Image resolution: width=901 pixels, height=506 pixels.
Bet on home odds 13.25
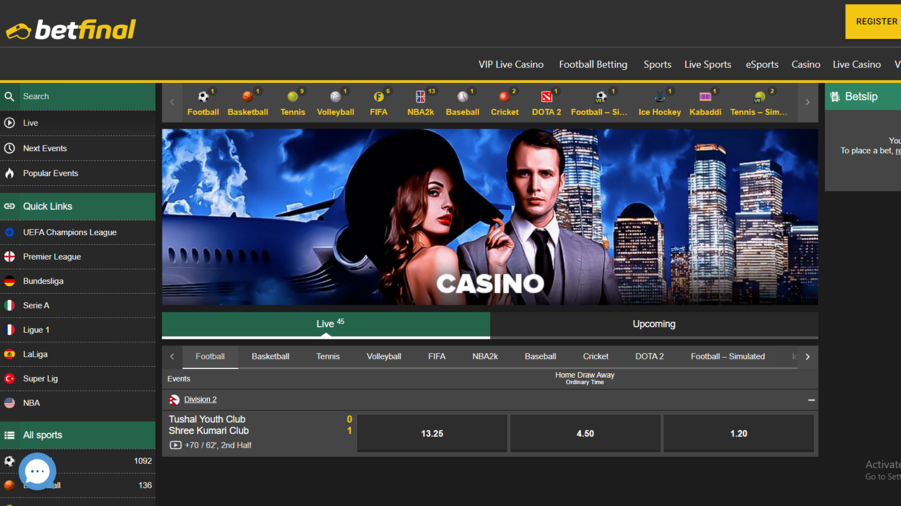pyautogui.click(x=432, y=434)
